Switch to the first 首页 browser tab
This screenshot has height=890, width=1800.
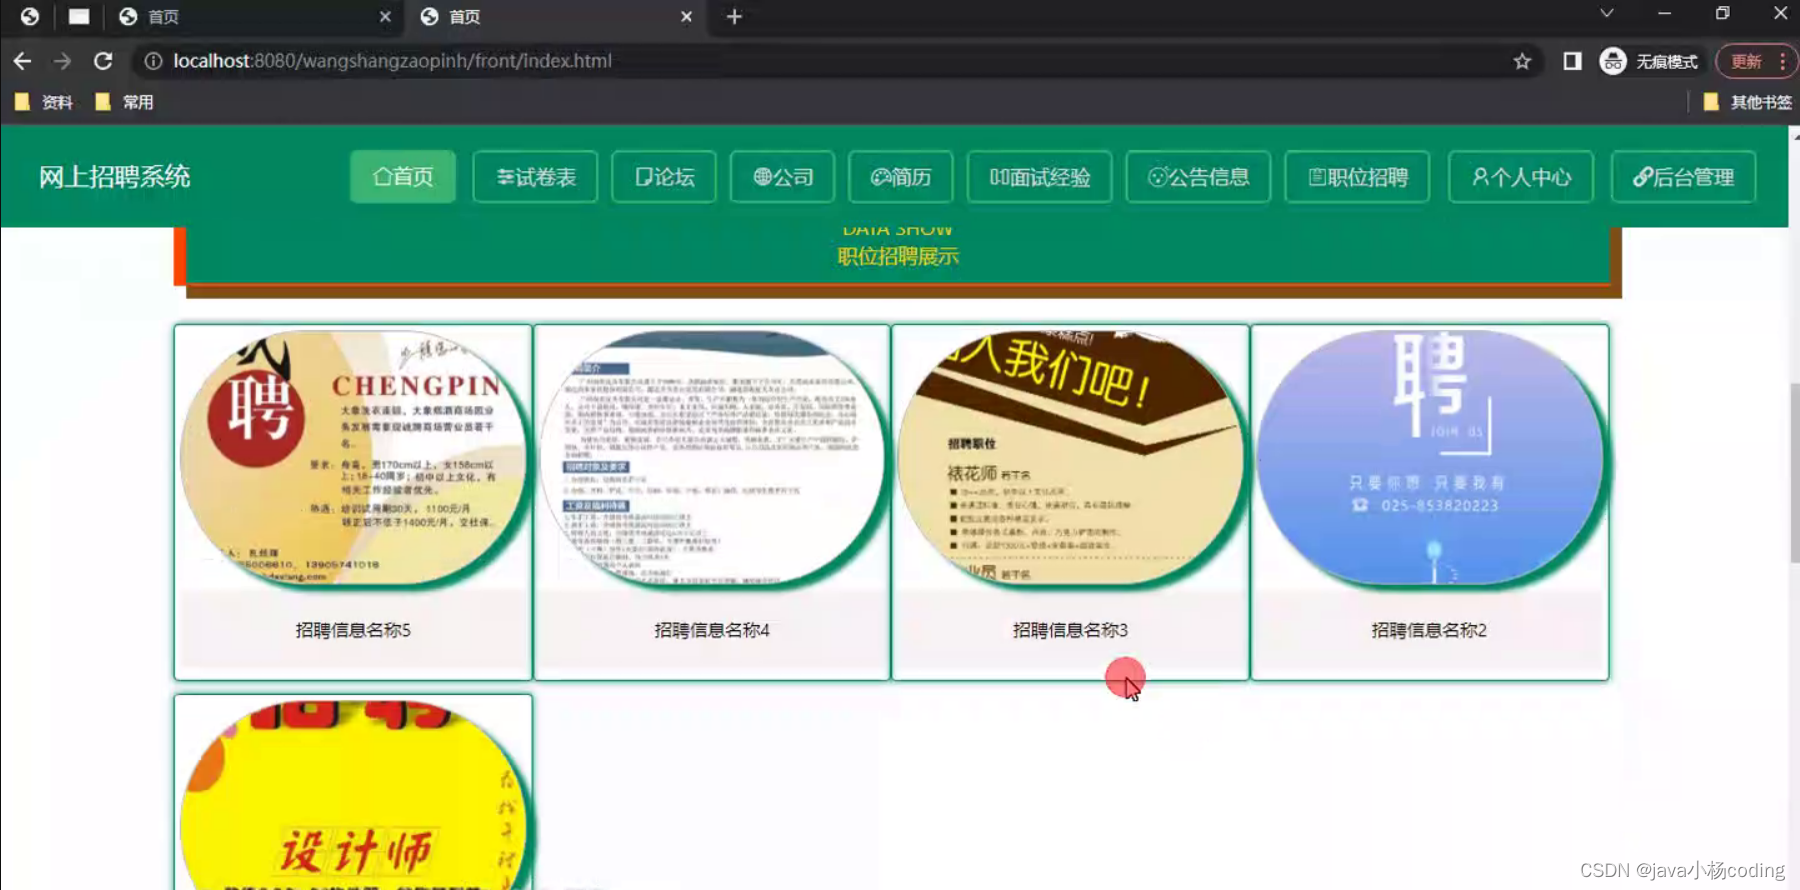254,16
